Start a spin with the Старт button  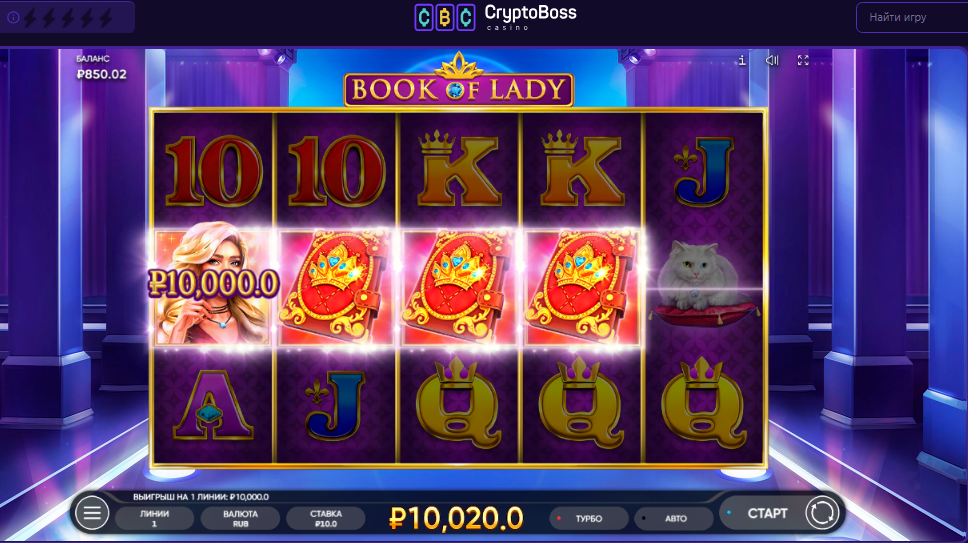767,513
